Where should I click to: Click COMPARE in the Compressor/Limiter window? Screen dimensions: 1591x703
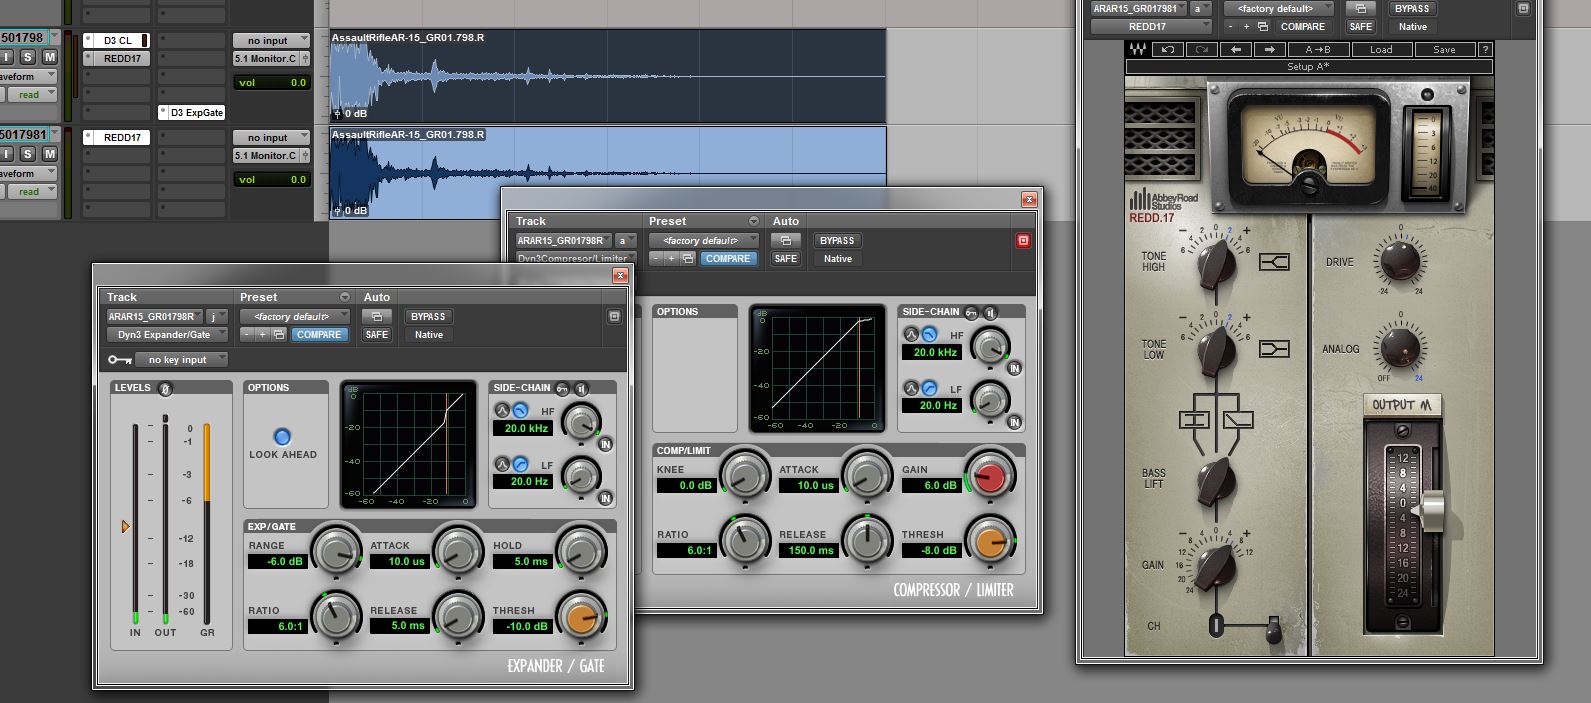click(727, 259)
